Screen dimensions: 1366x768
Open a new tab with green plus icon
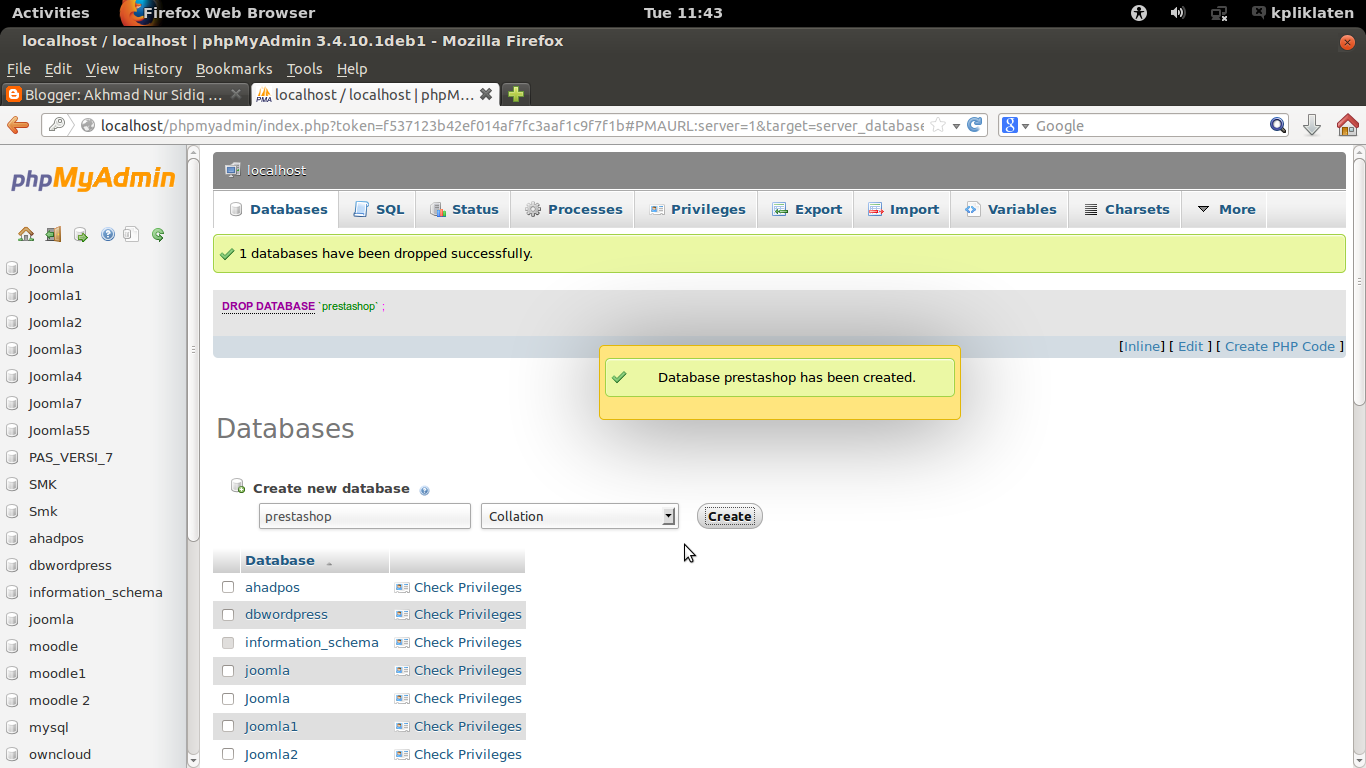coord(515,94)
